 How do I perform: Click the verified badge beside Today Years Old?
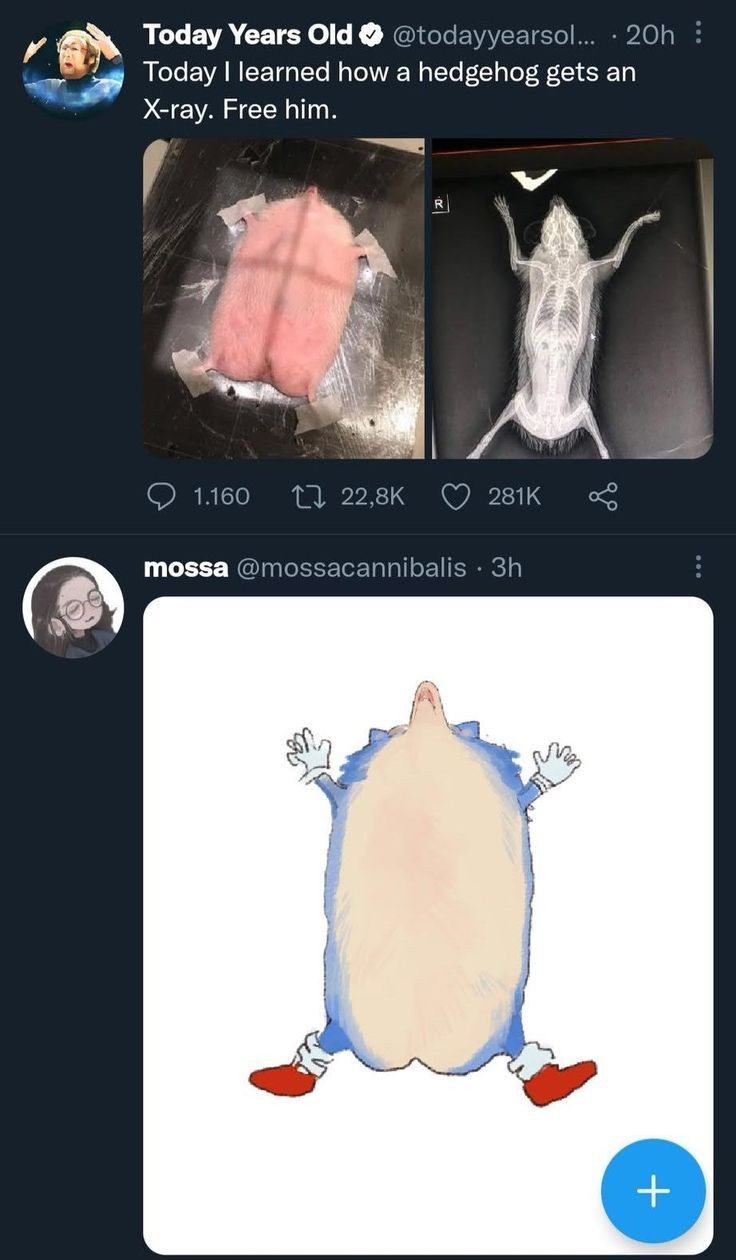(x=371, y=36)
